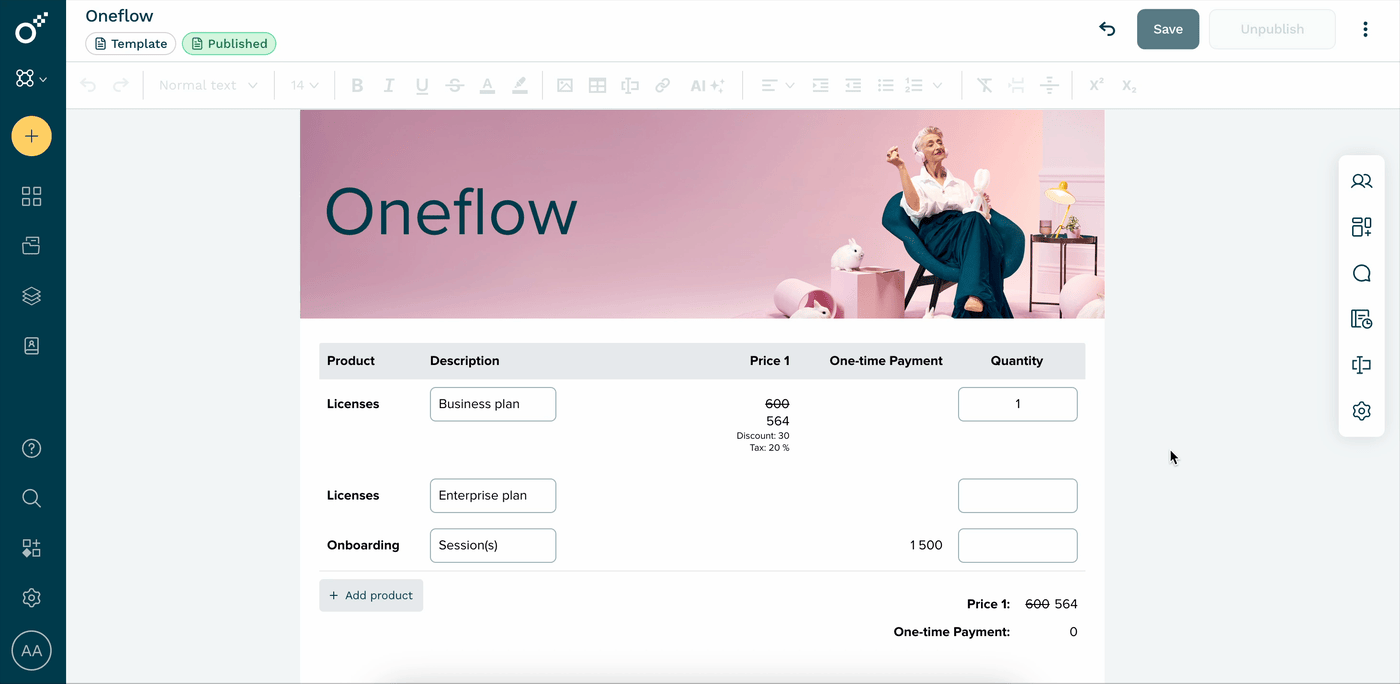The height and width of the screenshot is (684, 1400).
Task: Edit the Session(s) description field
Action: click(x=493, y=545)
